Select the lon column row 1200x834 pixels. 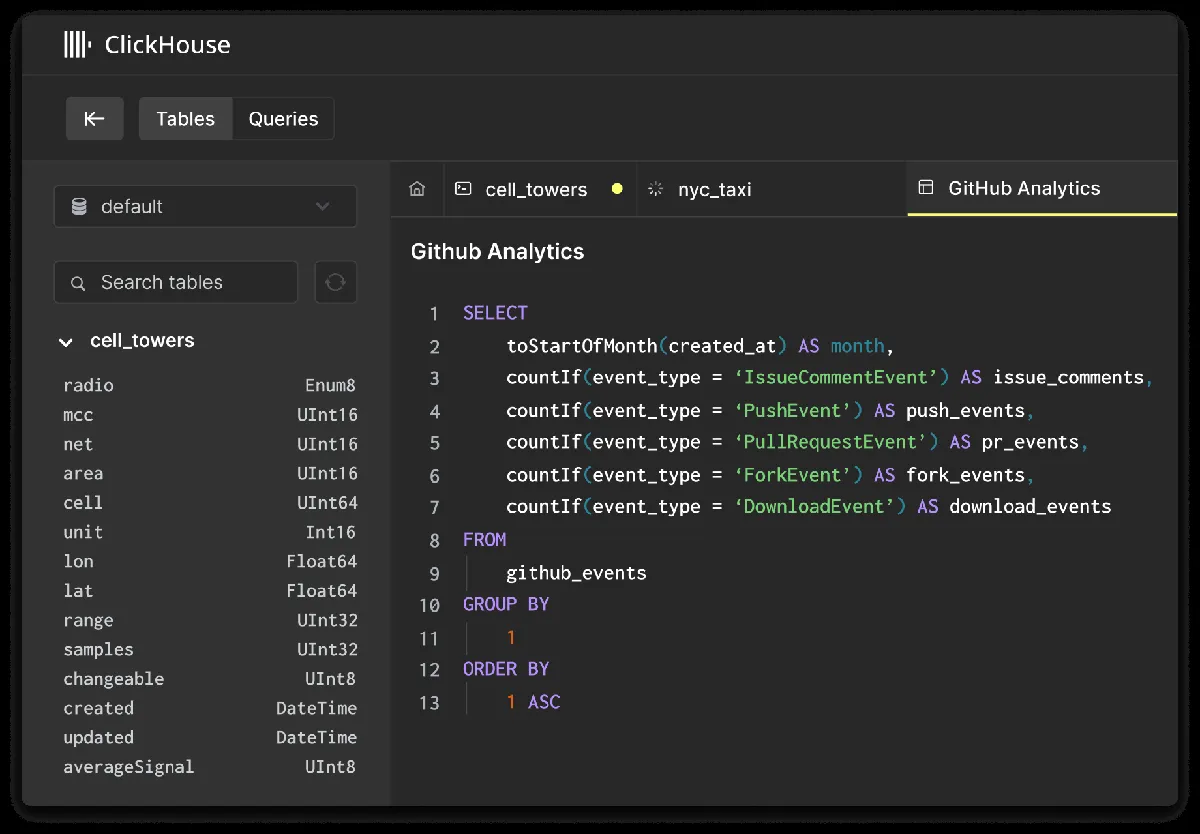[210, 562]
